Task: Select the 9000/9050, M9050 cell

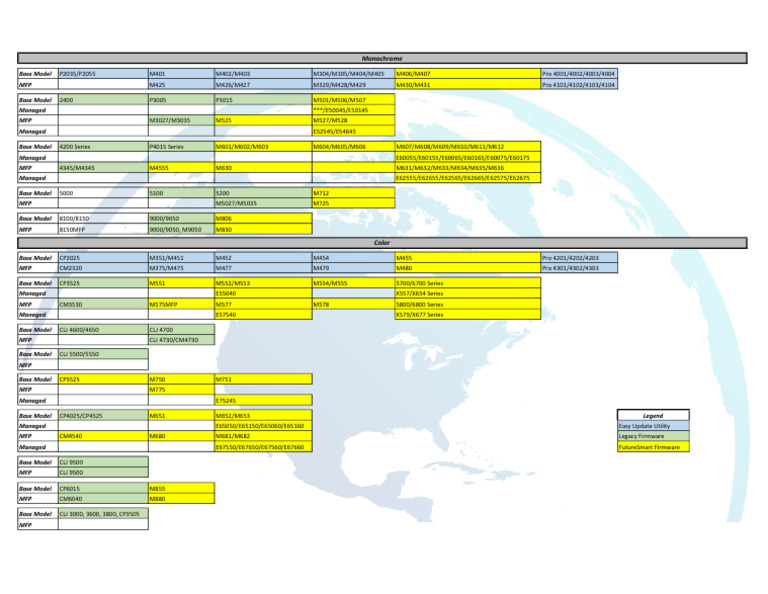Action: [x=181, y=230]
